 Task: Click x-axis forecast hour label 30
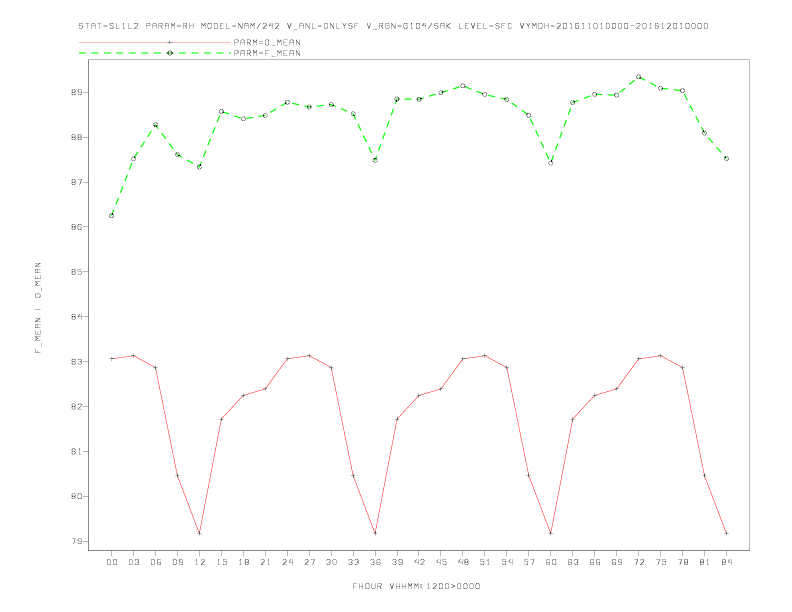coord(331,562)
